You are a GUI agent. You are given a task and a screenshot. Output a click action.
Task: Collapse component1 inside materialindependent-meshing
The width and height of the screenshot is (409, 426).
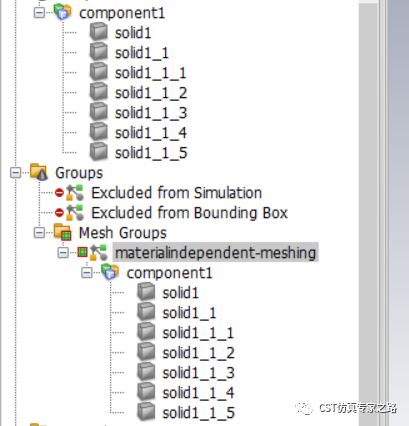[87, 273]
